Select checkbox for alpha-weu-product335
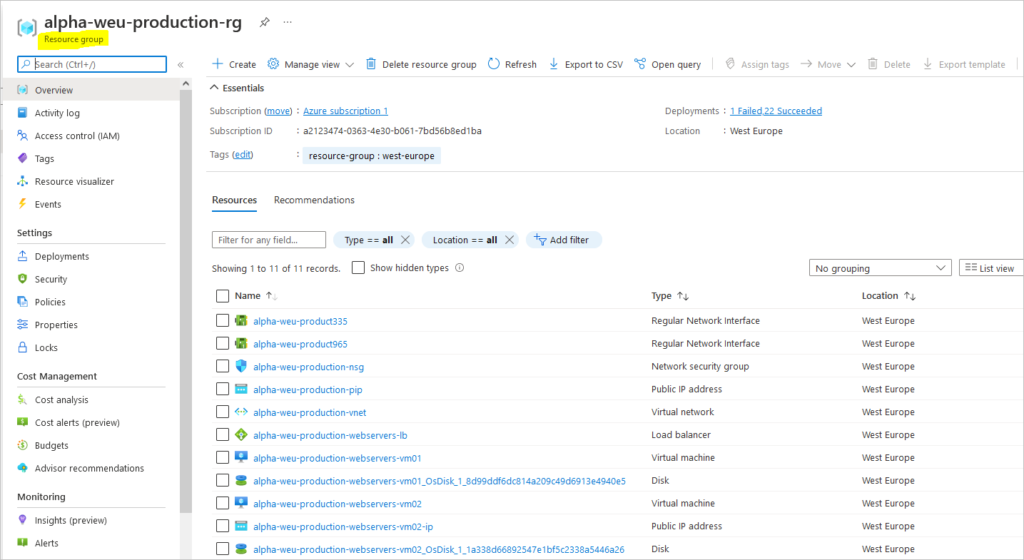Screen dimensions: 1024x560 coord(222,320)
